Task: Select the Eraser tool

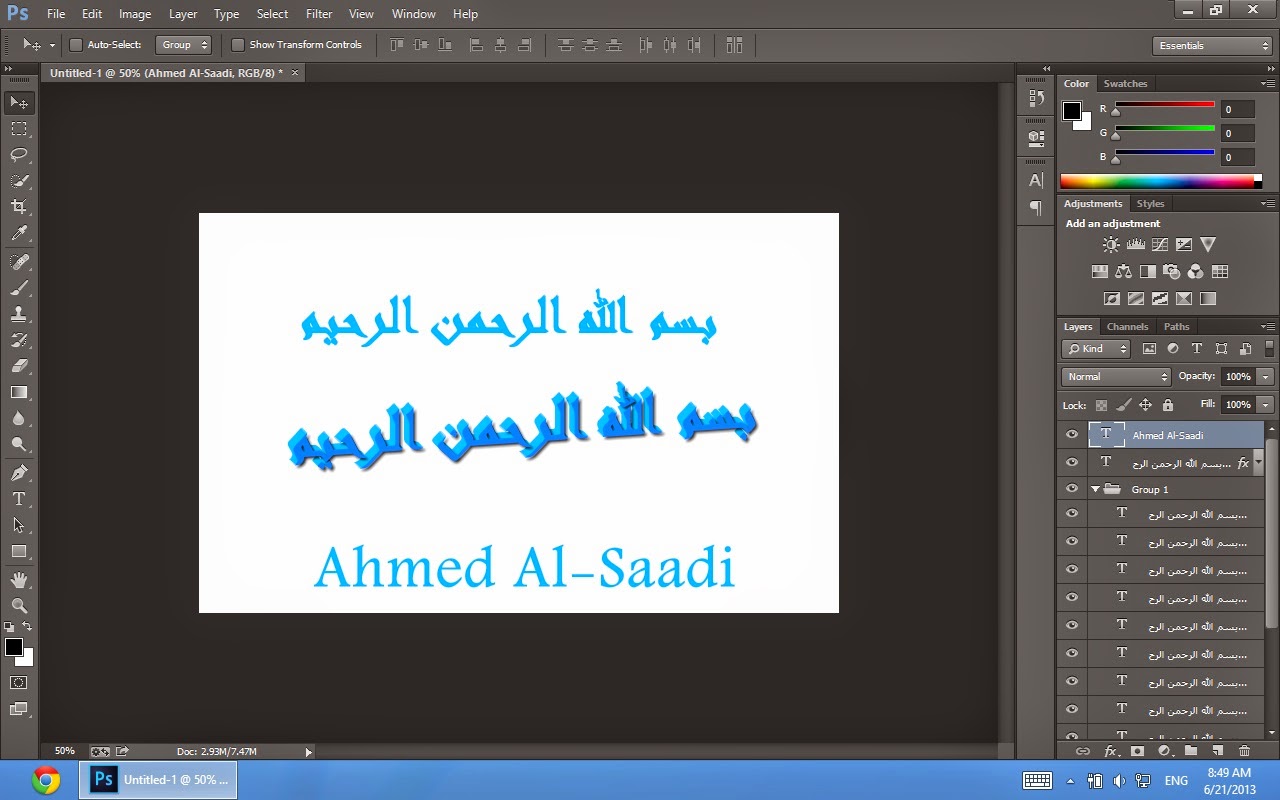Action: pos(19,366)
